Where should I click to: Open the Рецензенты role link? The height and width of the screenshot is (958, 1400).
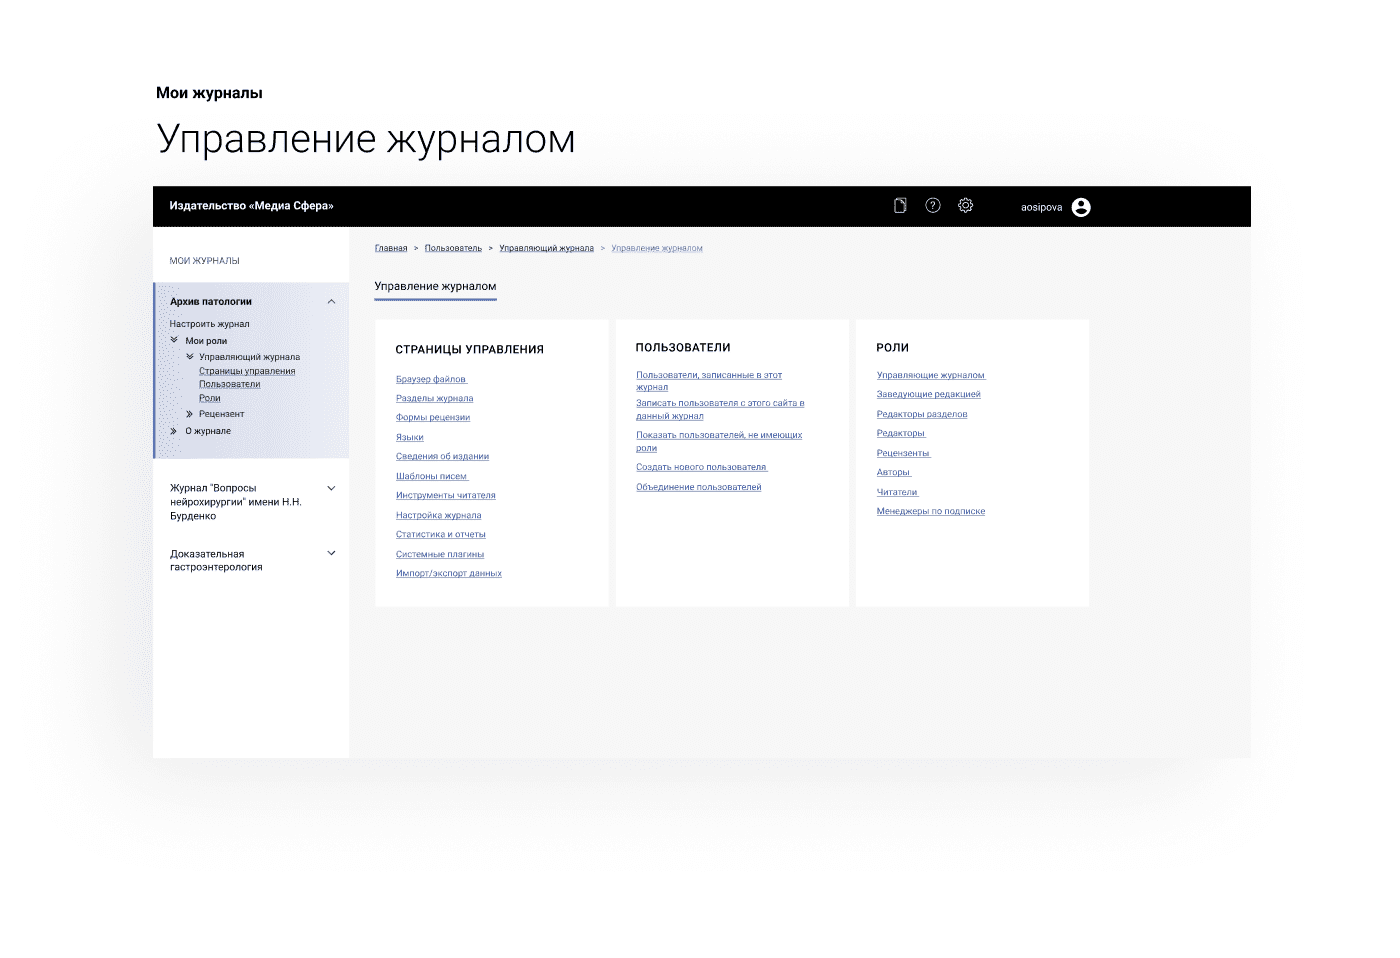pyautogui.click(x=902, y=453)
